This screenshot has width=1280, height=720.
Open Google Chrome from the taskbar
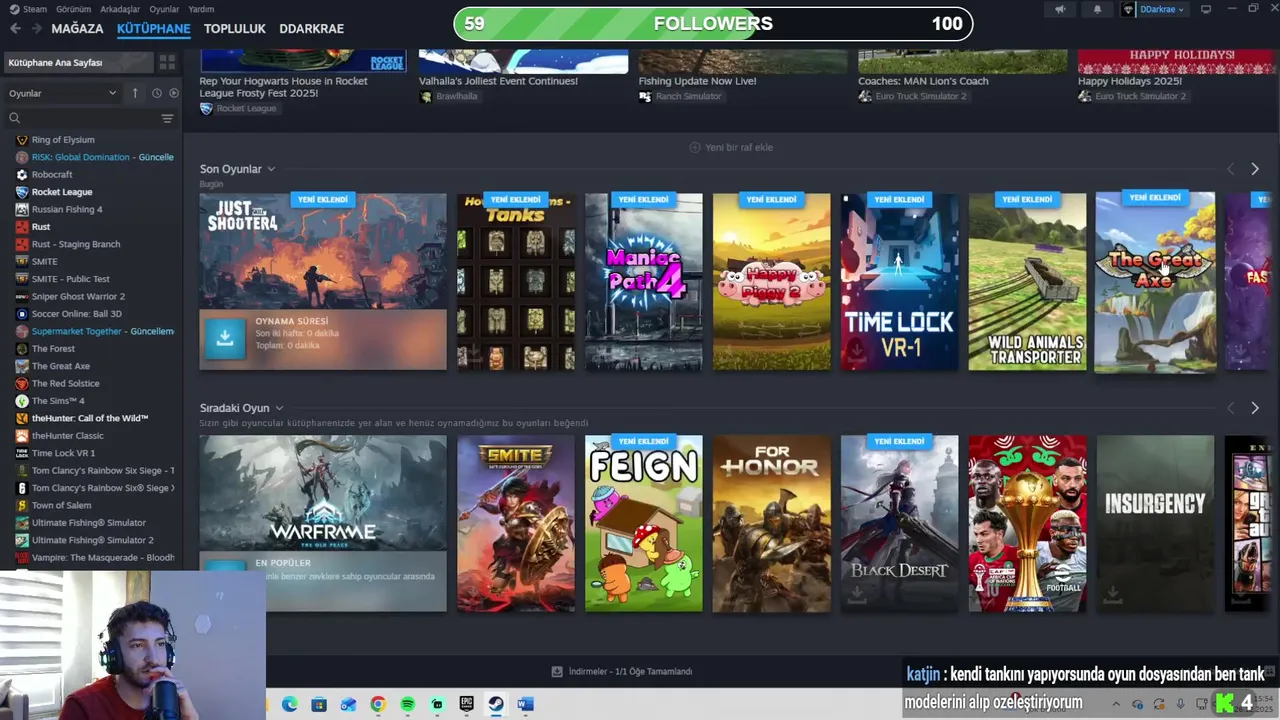click(x=378, y=704)
